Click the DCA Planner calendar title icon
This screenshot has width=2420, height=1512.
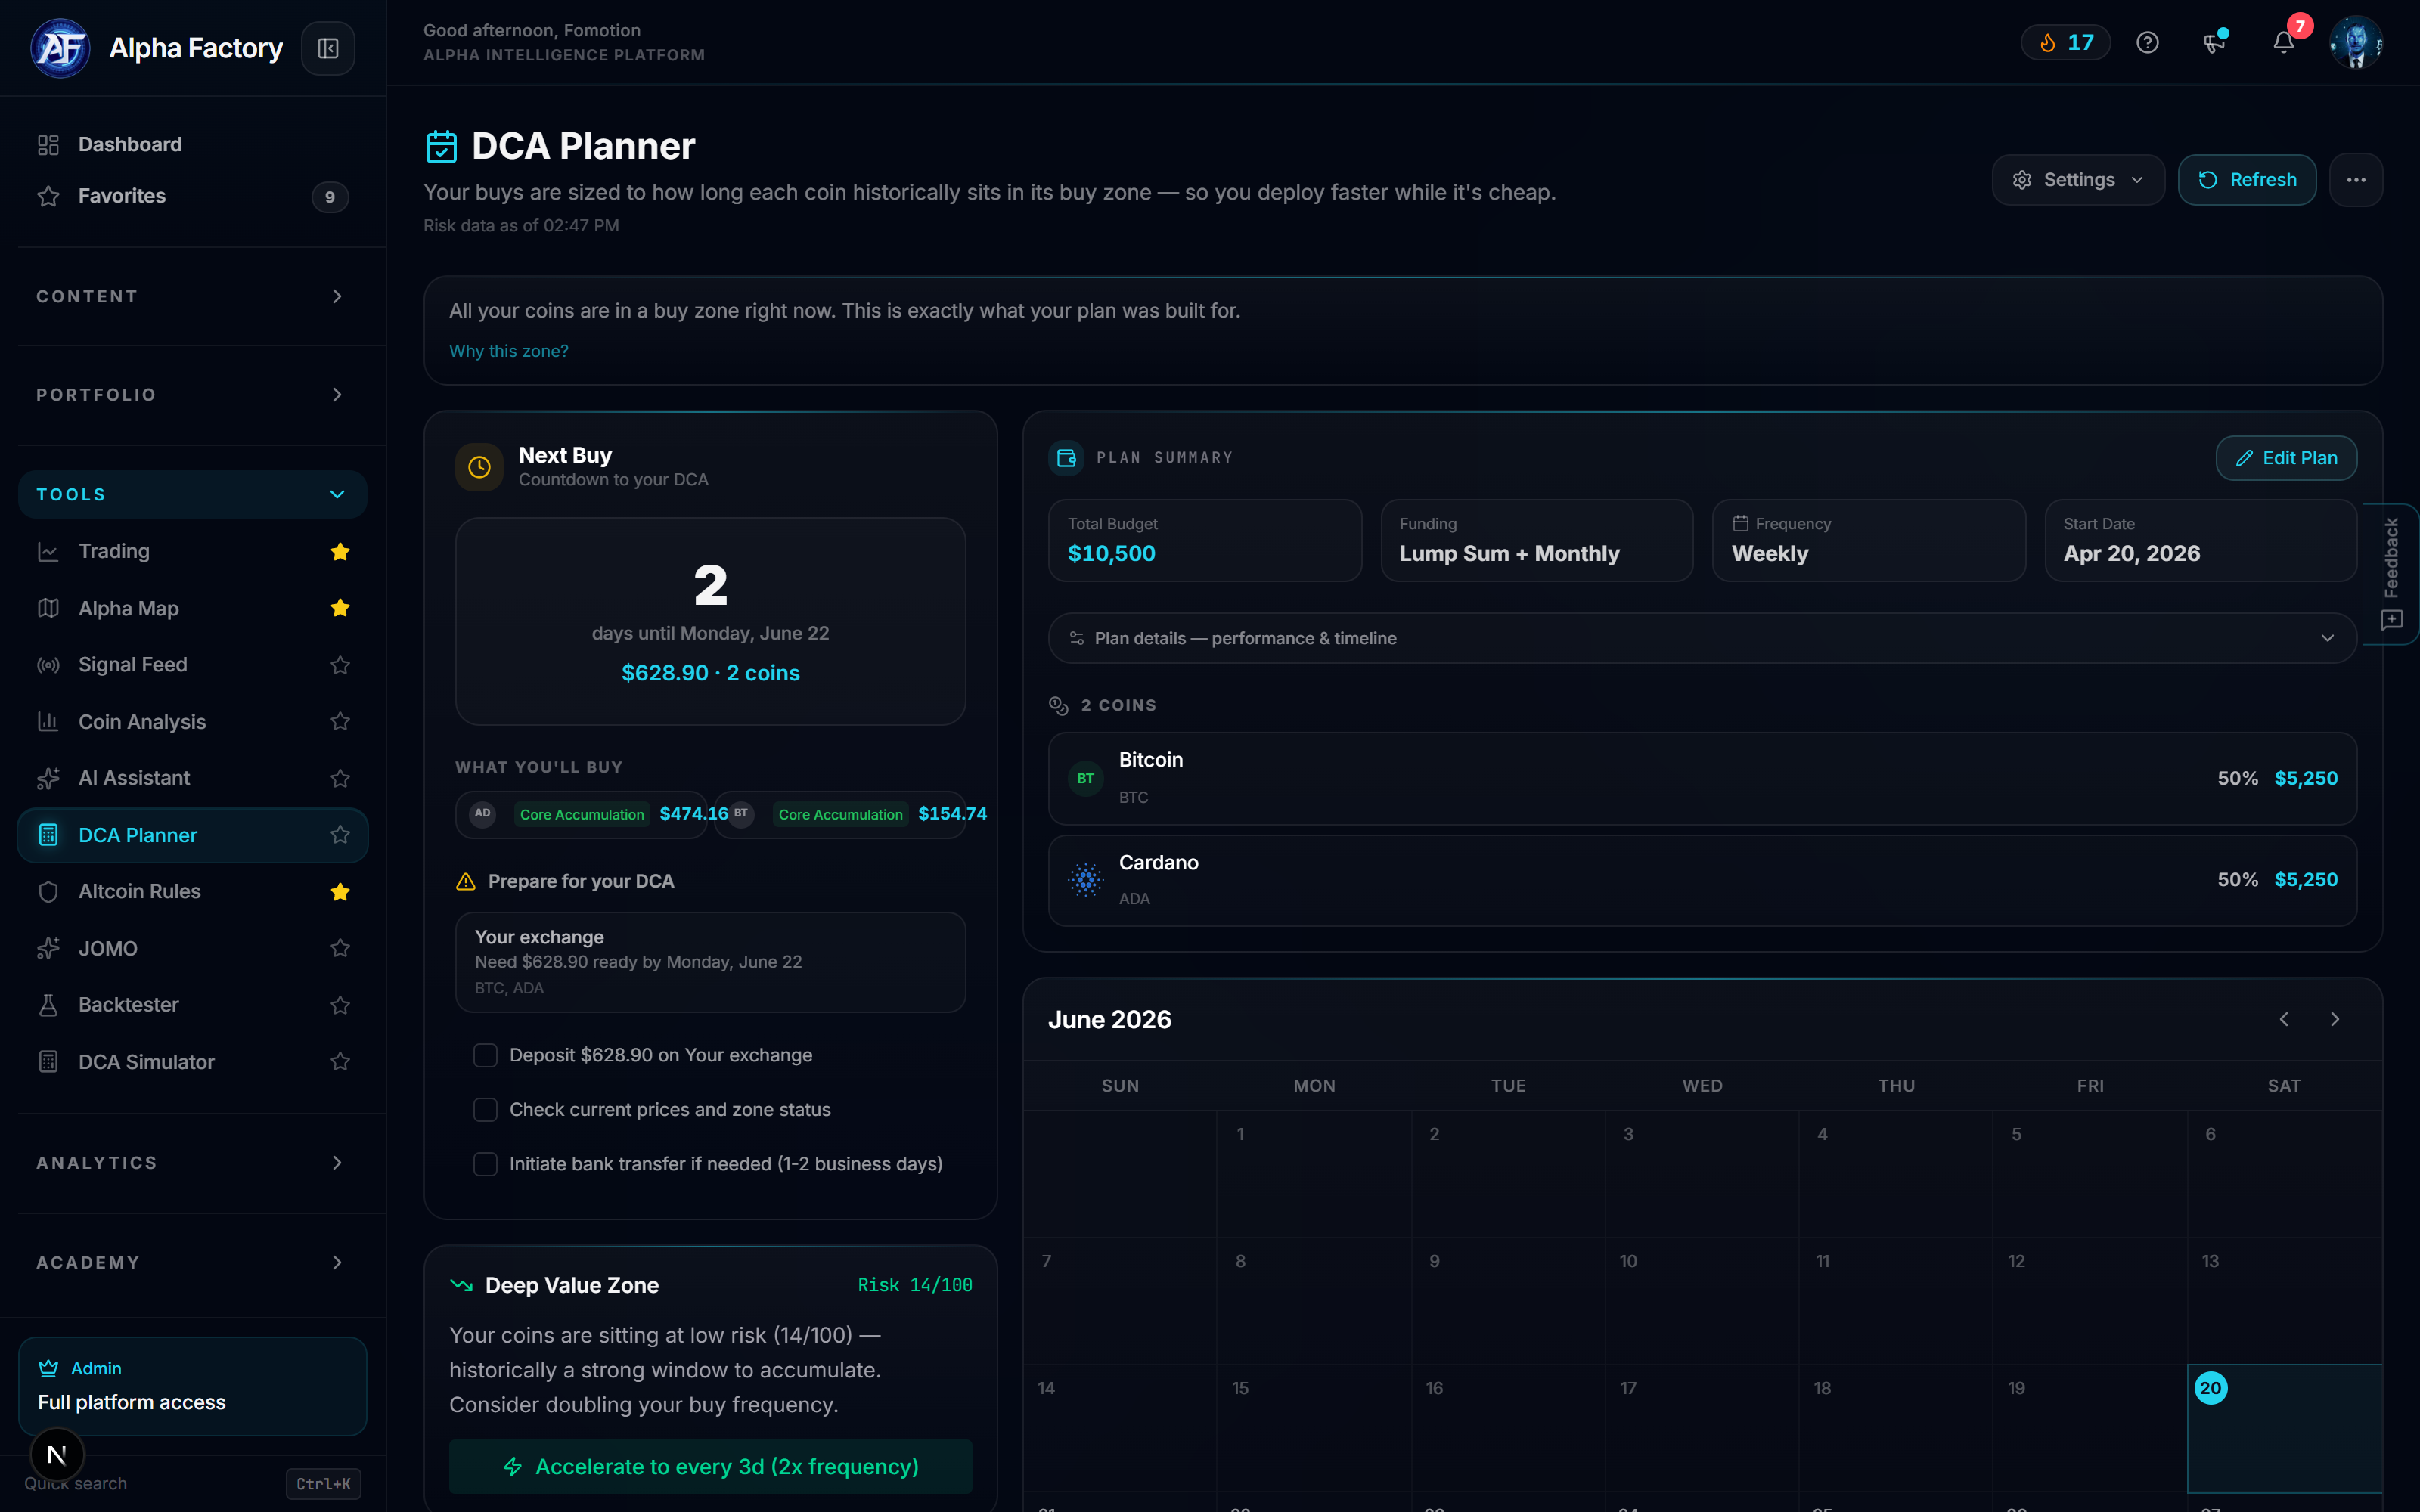tap(441, 147)
